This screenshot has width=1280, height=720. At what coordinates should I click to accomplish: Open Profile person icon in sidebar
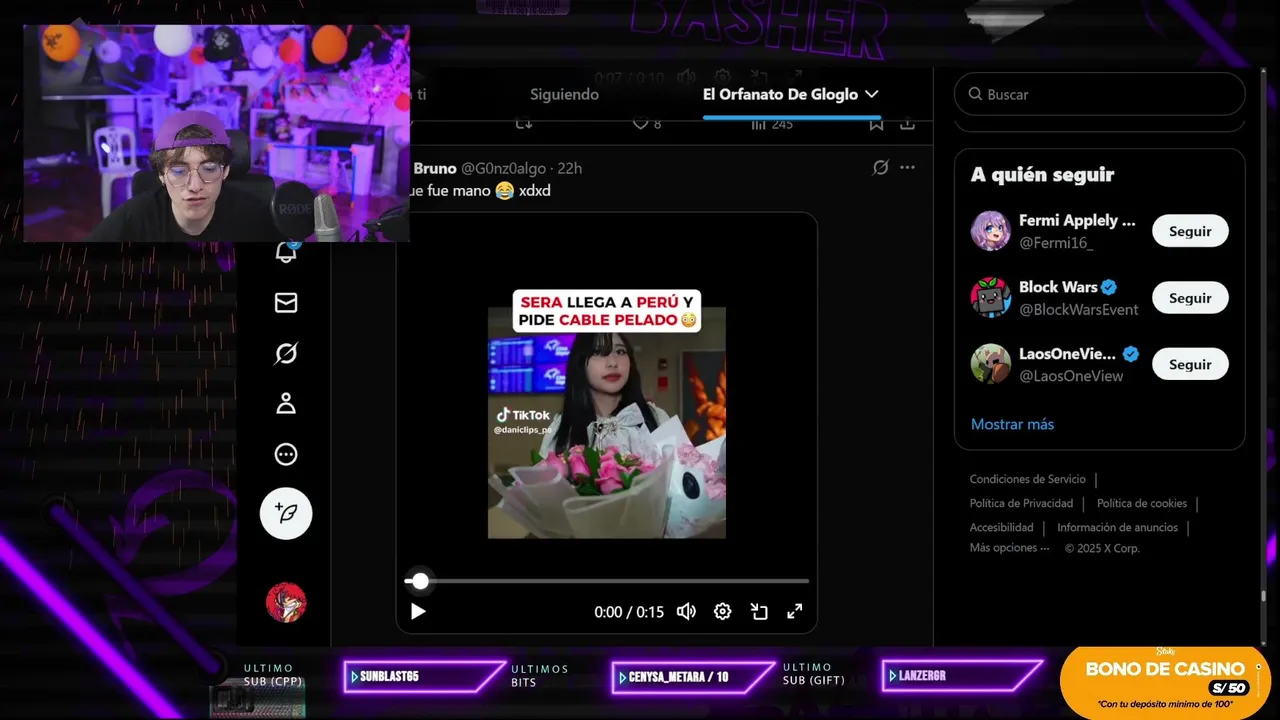[286, 404]
